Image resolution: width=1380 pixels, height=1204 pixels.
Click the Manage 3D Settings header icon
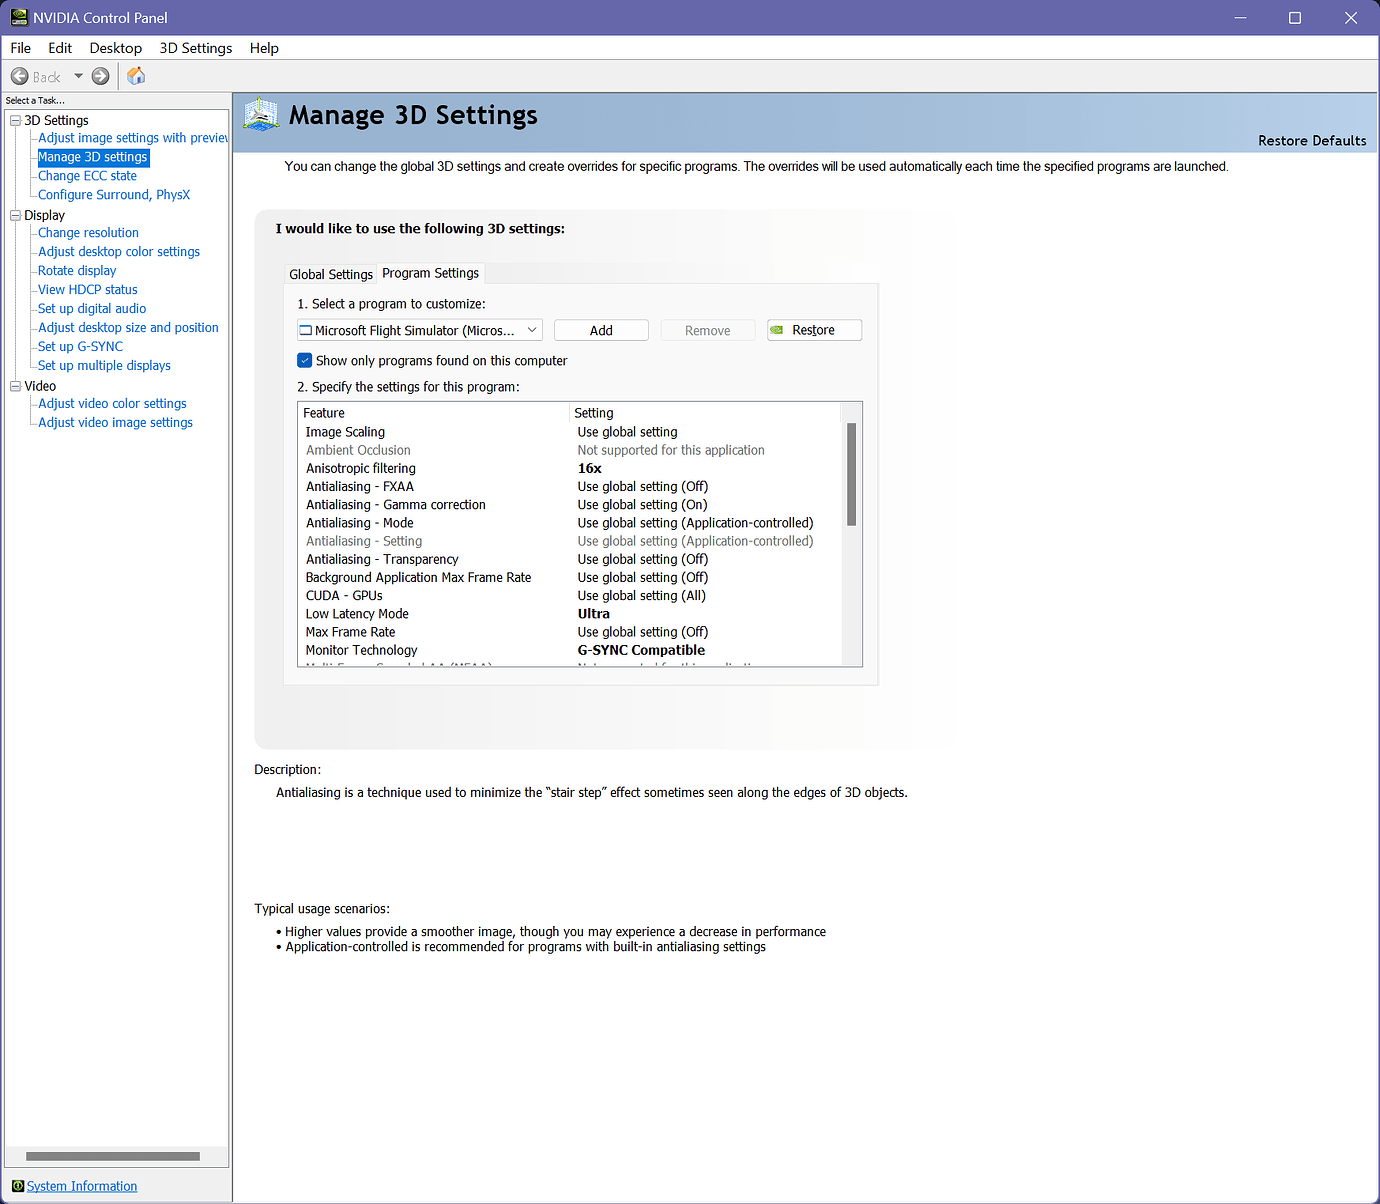(x=261, y=115)
